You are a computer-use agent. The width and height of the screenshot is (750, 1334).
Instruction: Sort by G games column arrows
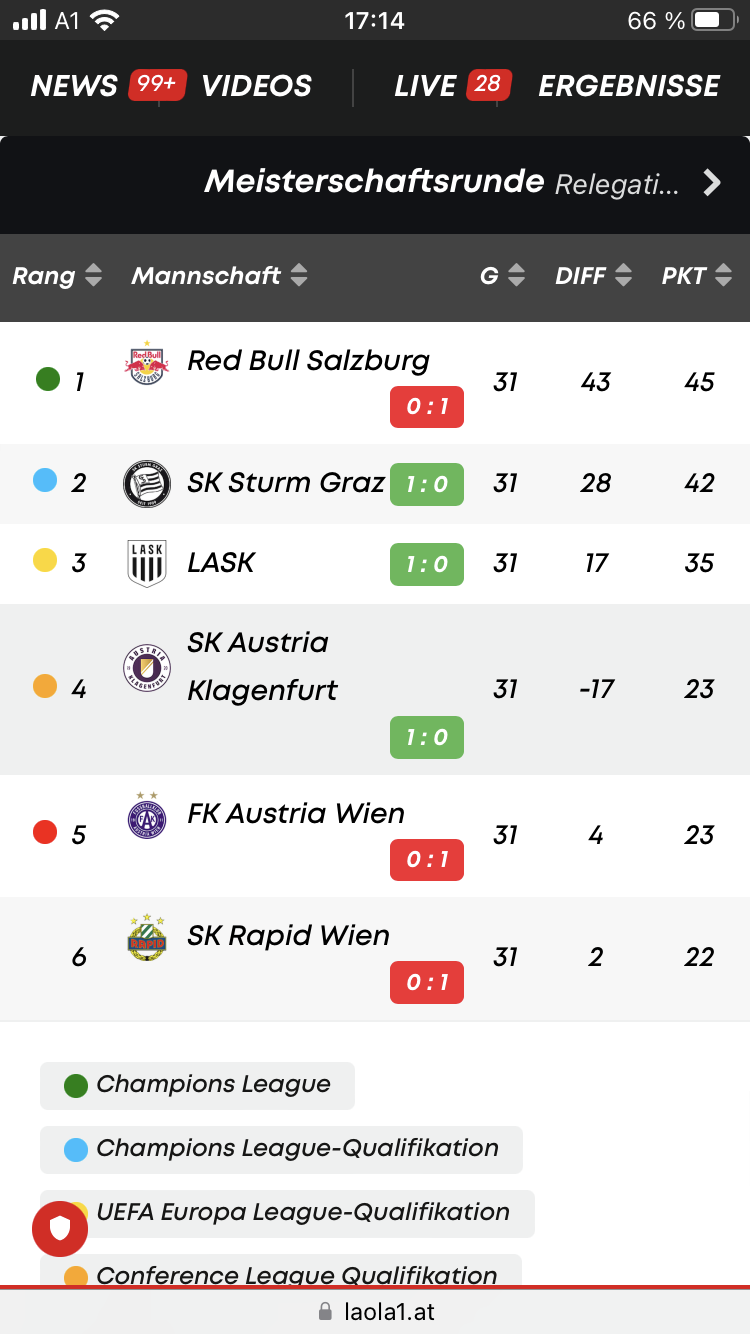(x=516, y=276)
